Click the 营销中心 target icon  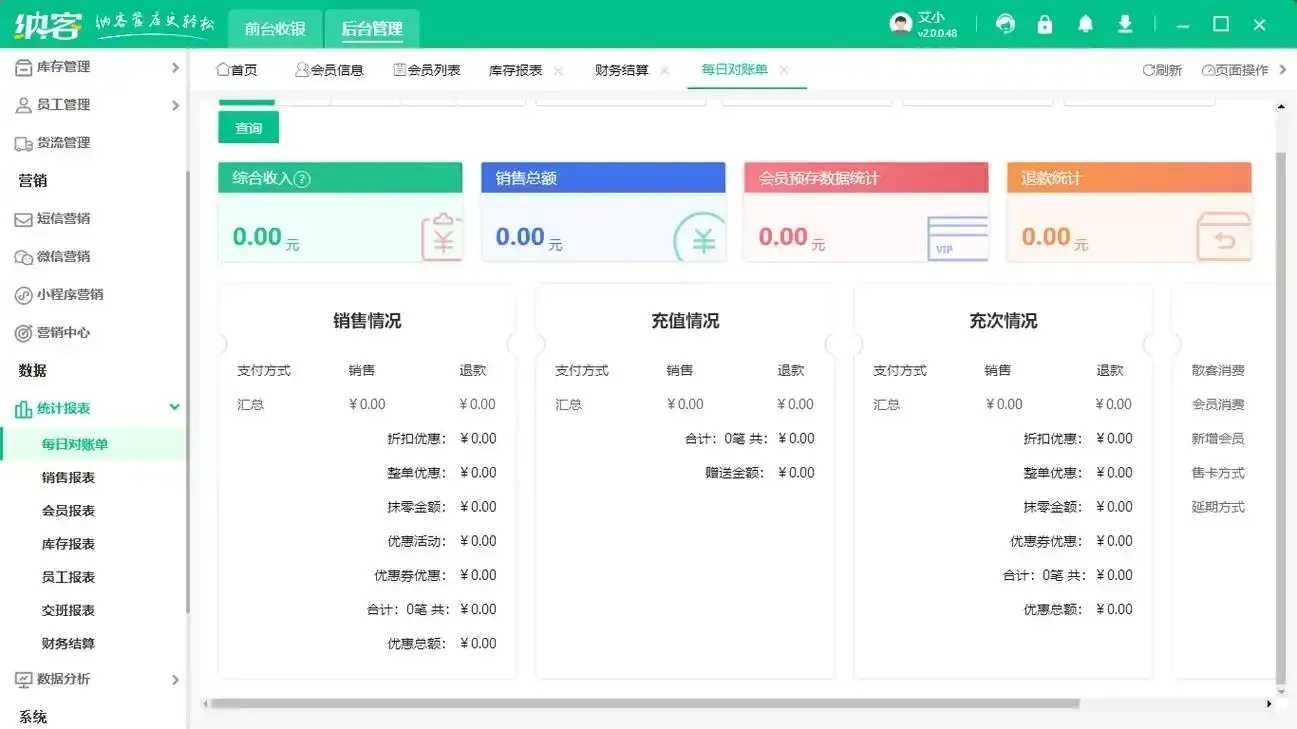pos(23,333)
